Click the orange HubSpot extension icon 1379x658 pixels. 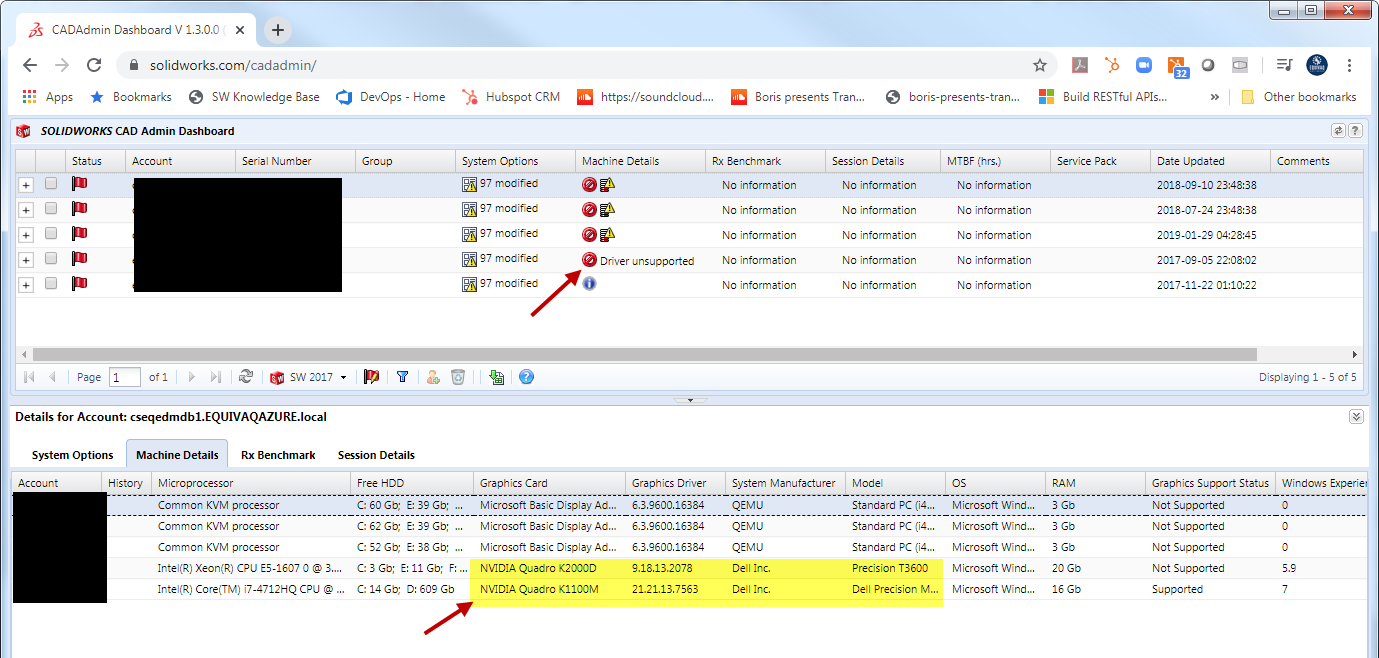[x=1112, y=65]
